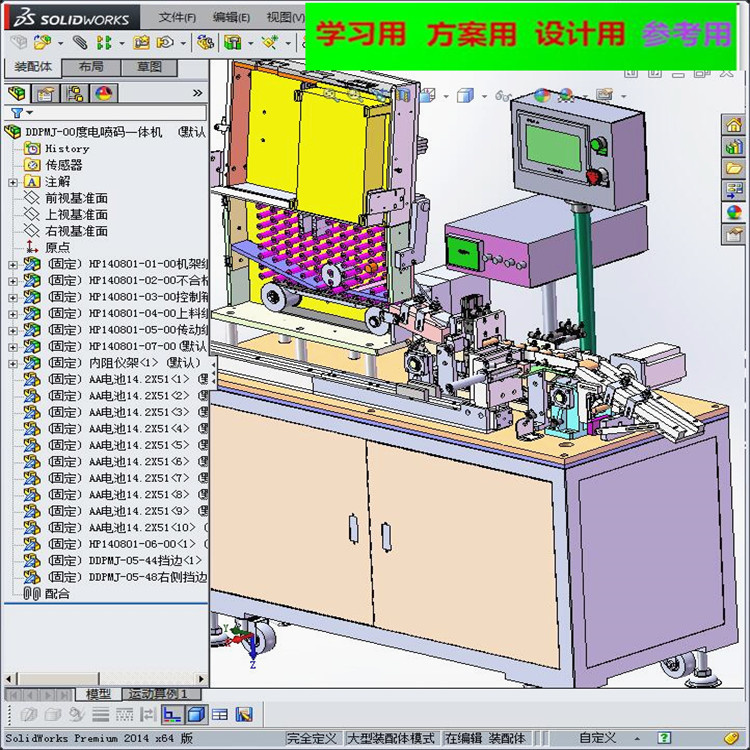This screenshot has width=750, height=750.
Task: Open the filter funnel dropdown arrow
Action: coord(30,113)
